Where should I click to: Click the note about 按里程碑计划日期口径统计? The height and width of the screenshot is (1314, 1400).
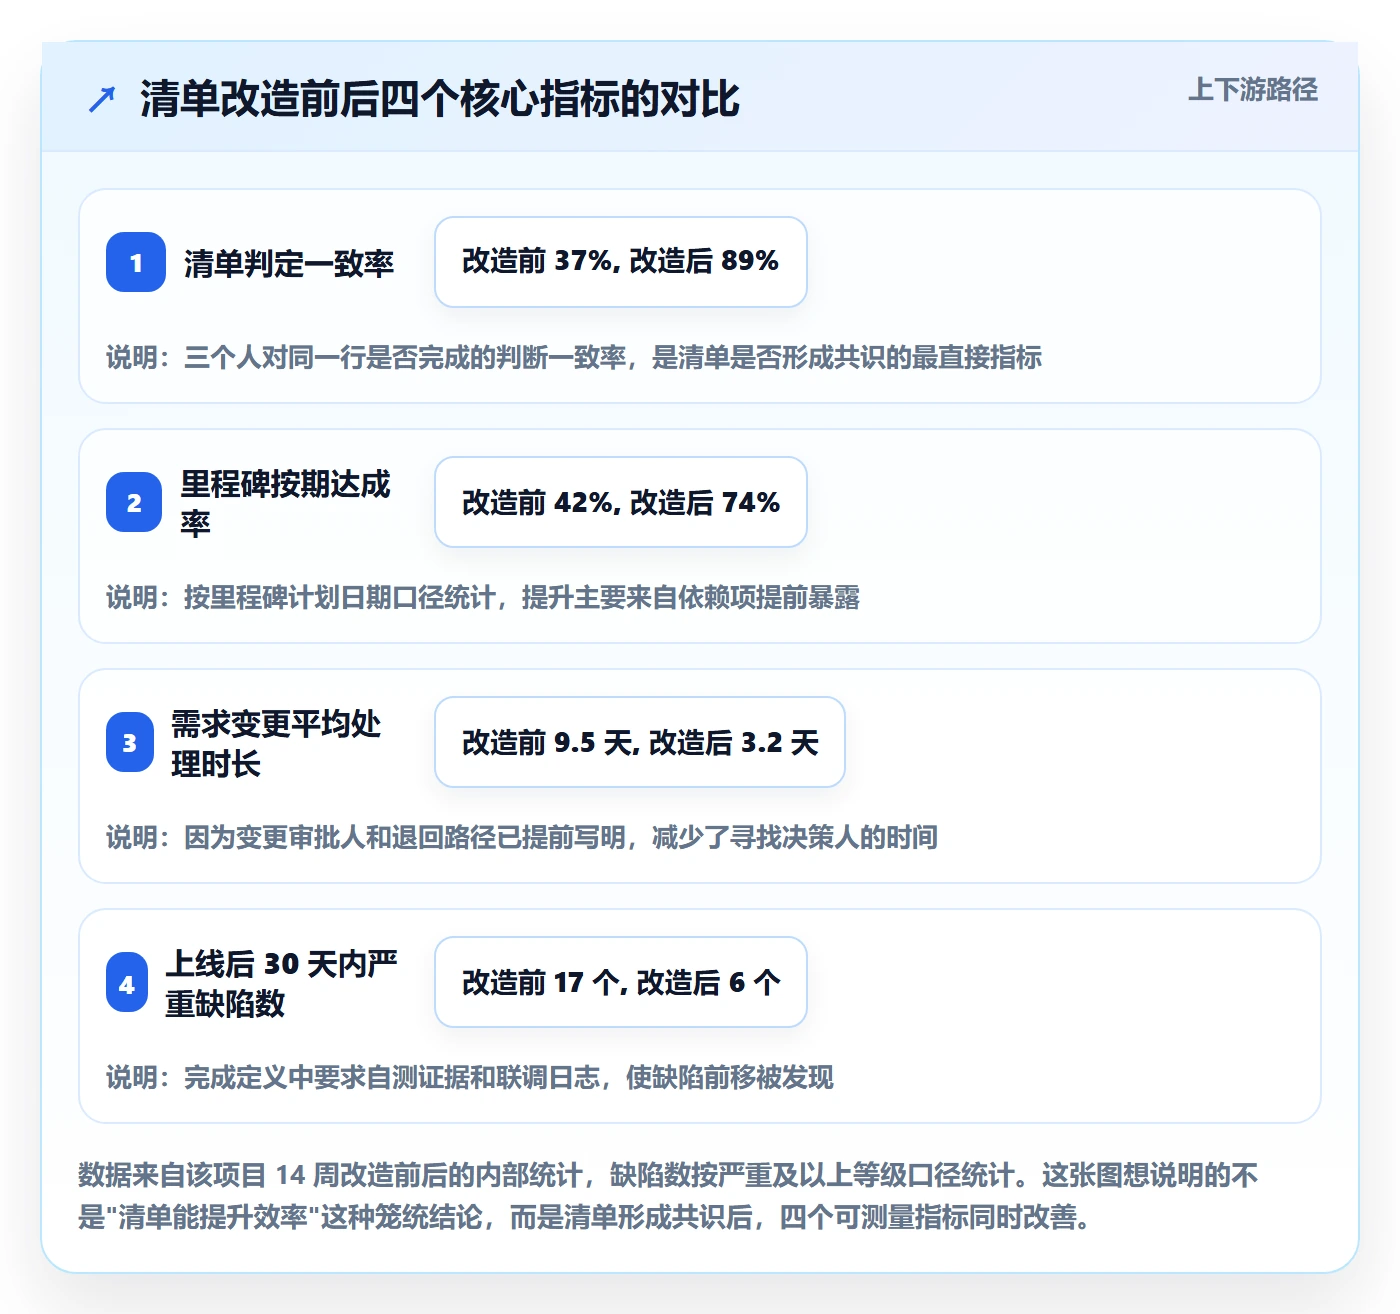(x=483, y=597)
